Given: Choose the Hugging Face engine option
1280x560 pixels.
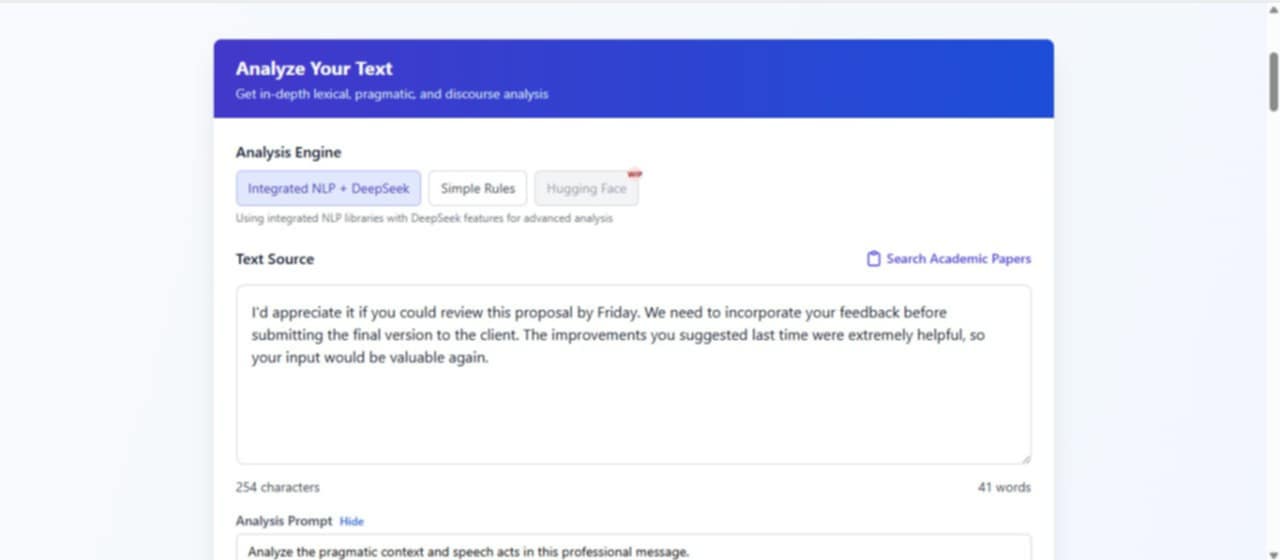Looking at the screenshot, I should pos(586,188).
